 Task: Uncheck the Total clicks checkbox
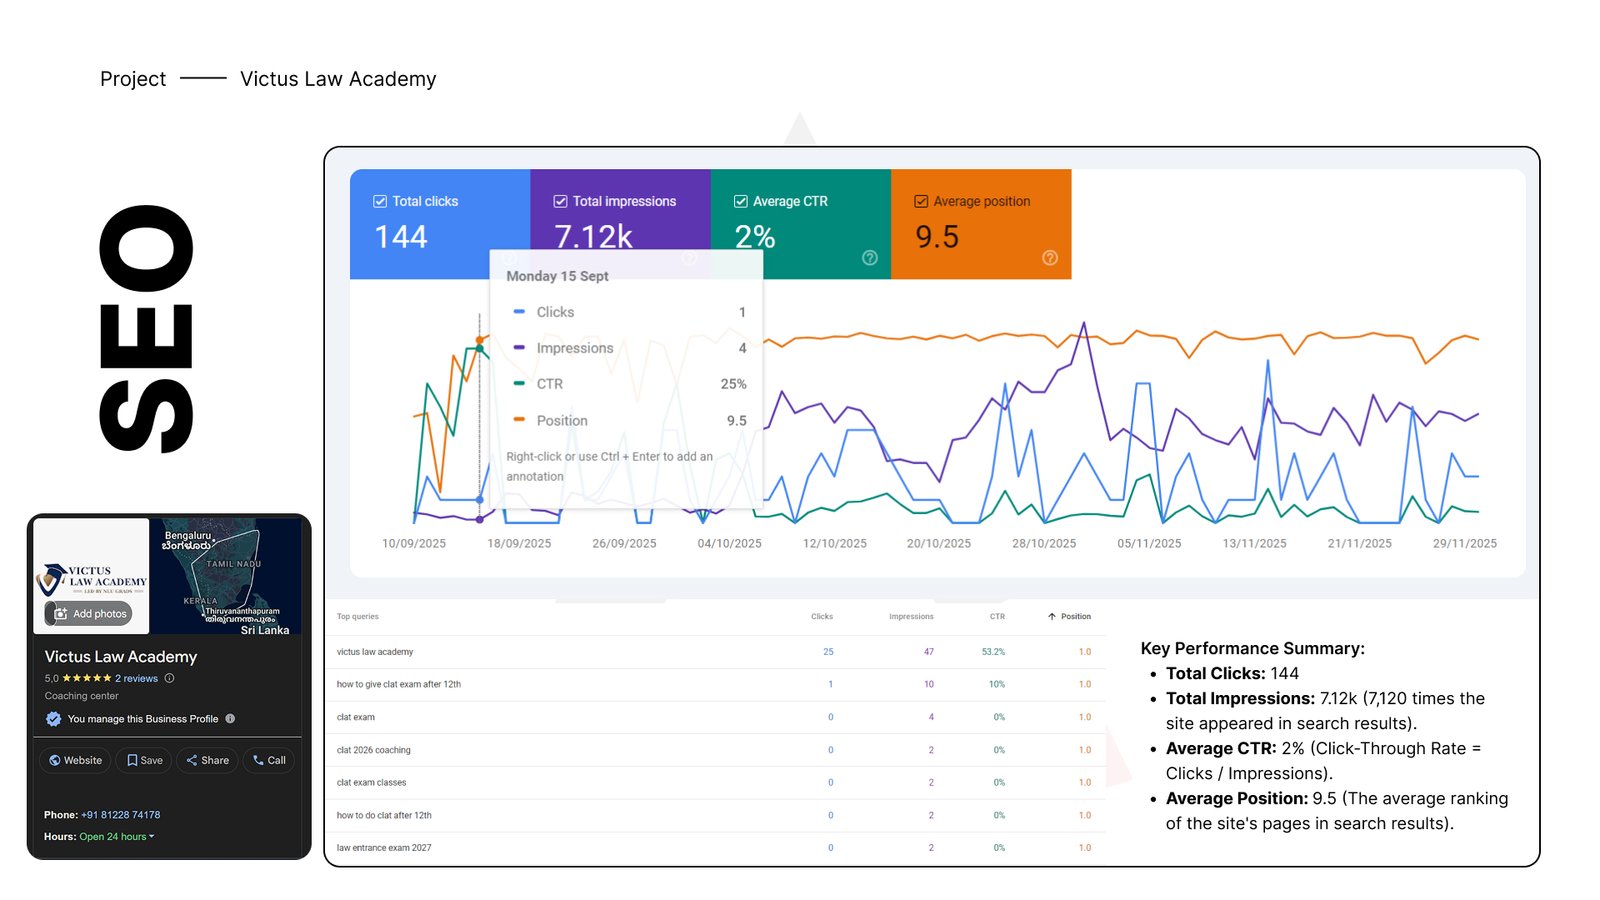coord(380,201)
